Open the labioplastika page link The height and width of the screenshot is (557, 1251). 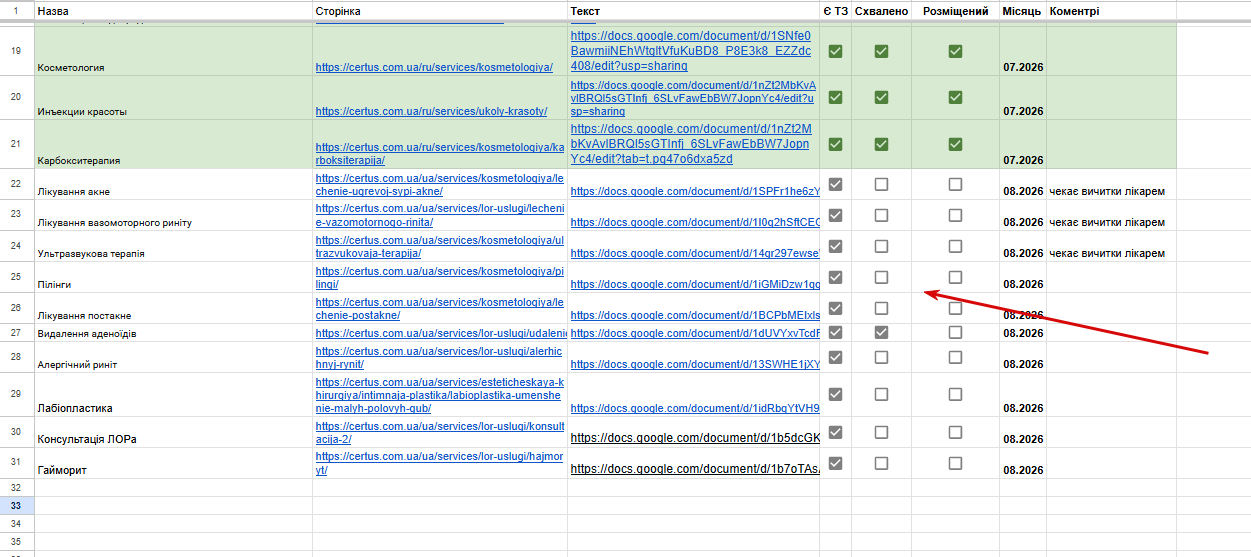pyautogui.click(x=440, y=396)
